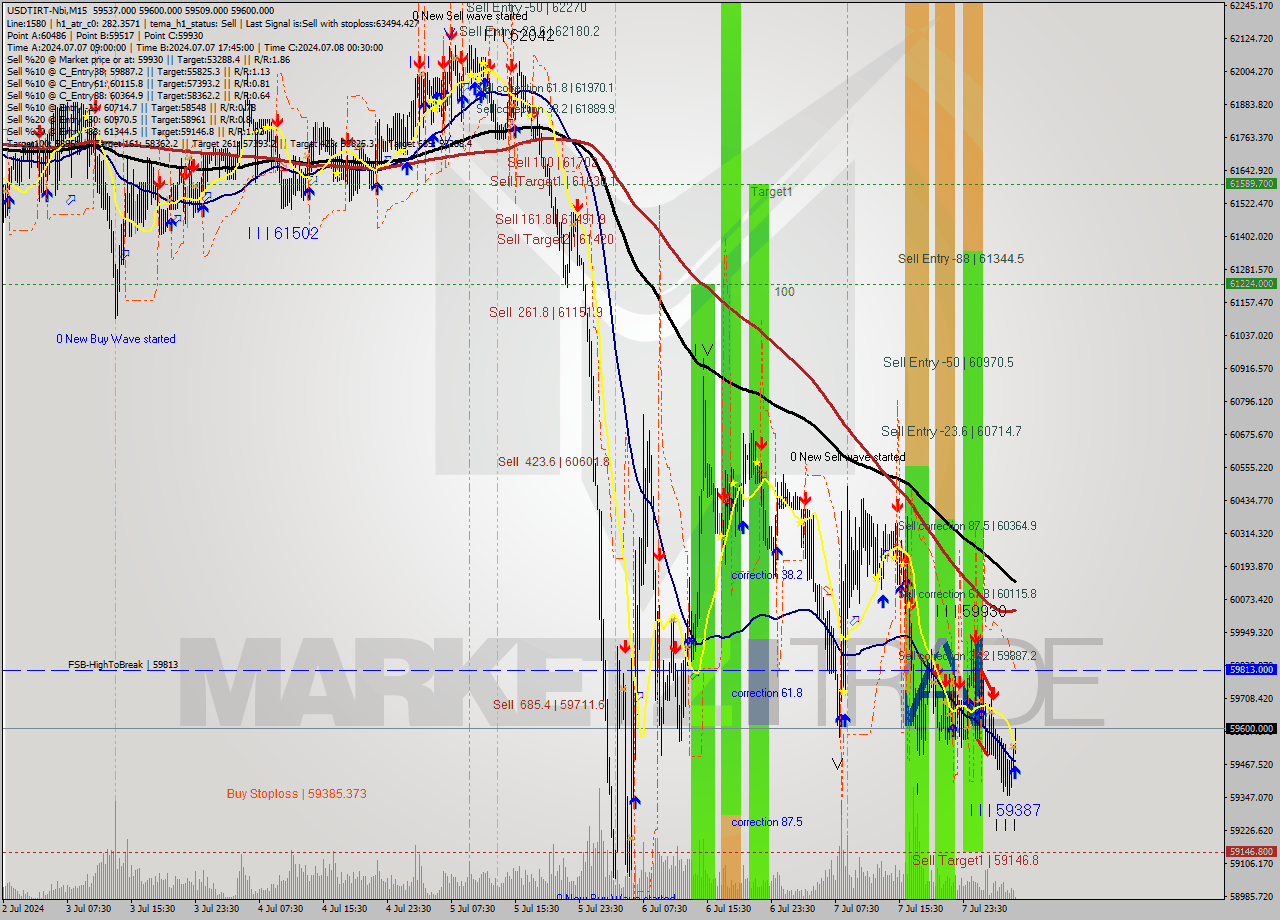Click the current price 59600.000 tag
This screenshot has height=920, width=1280.
[1251, 728]
